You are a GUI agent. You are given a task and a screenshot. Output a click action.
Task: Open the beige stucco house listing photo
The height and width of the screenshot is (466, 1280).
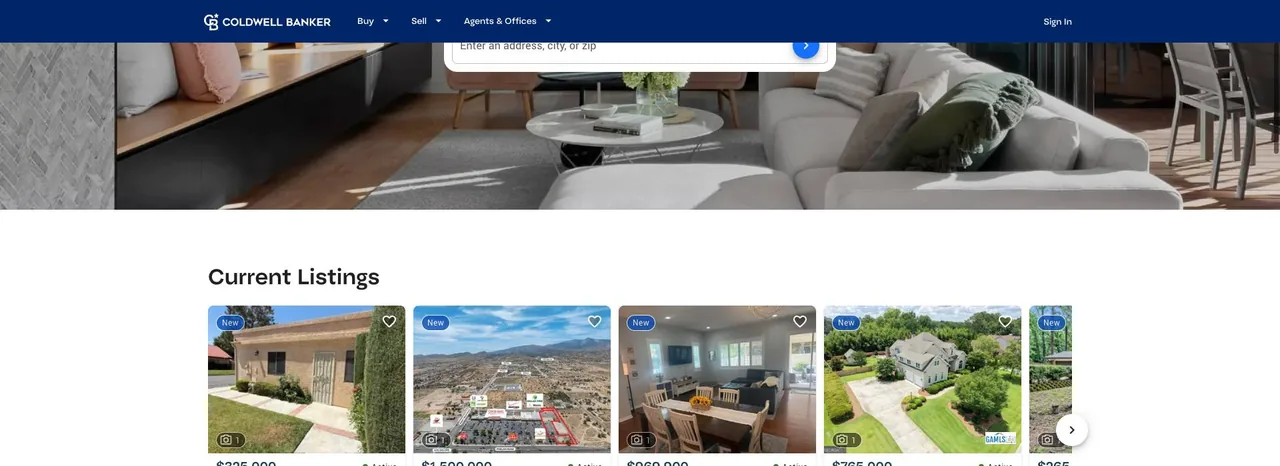pos(307,379)
